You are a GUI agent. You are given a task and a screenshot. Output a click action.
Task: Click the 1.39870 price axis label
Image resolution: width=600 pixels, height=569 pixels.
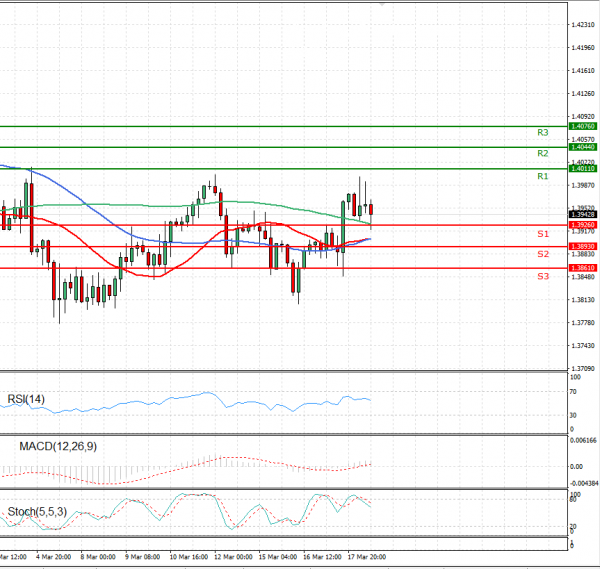(583, 186)
